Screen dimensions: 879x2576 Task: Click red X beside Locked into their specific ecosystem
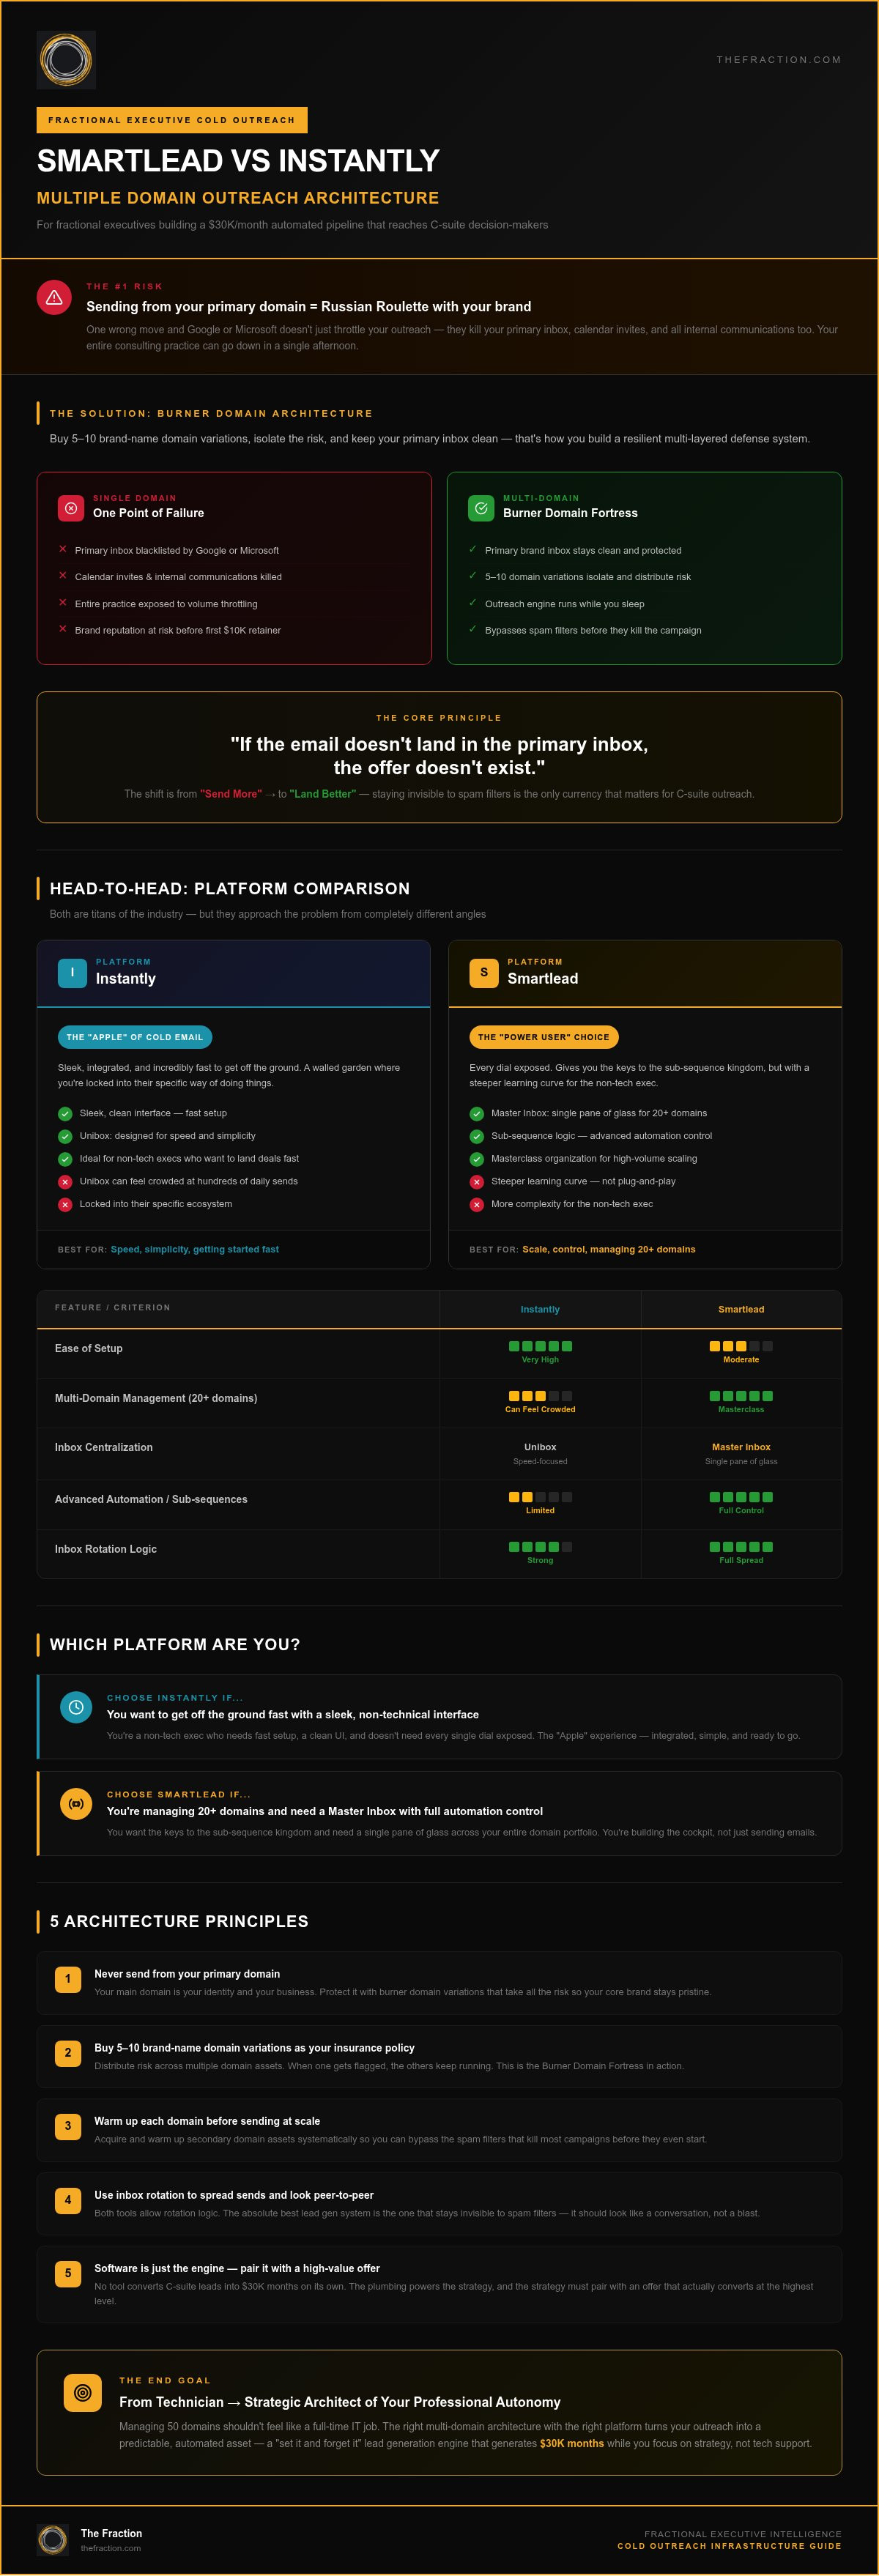point(65,1204)
